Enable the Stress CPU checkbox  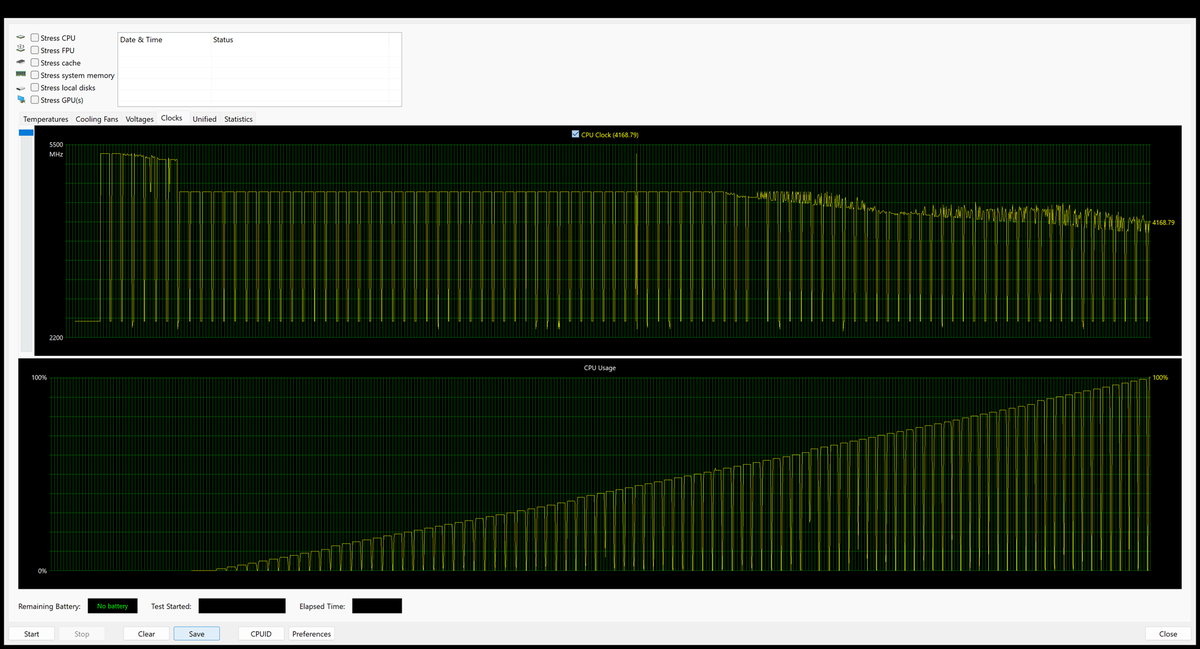(x=34, y=37)
